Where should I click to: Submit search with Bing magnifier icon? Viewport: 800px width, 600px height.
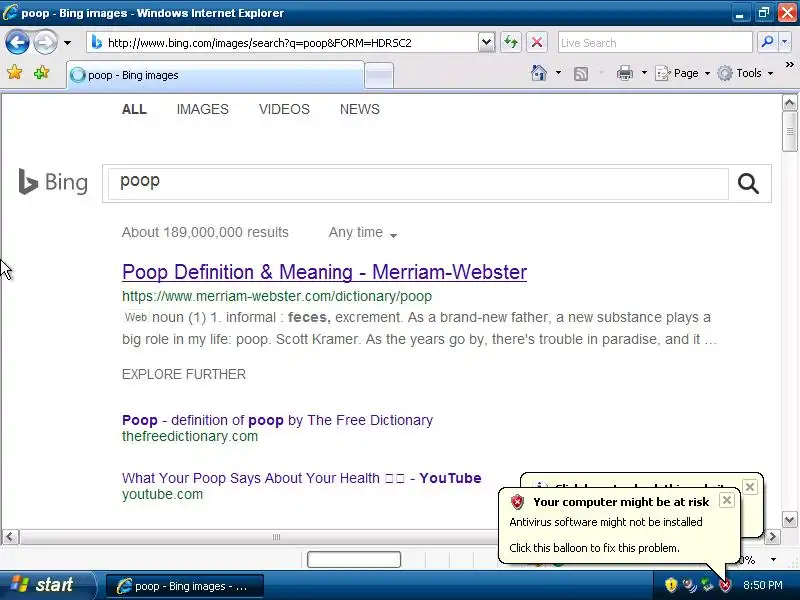[748, 183]
